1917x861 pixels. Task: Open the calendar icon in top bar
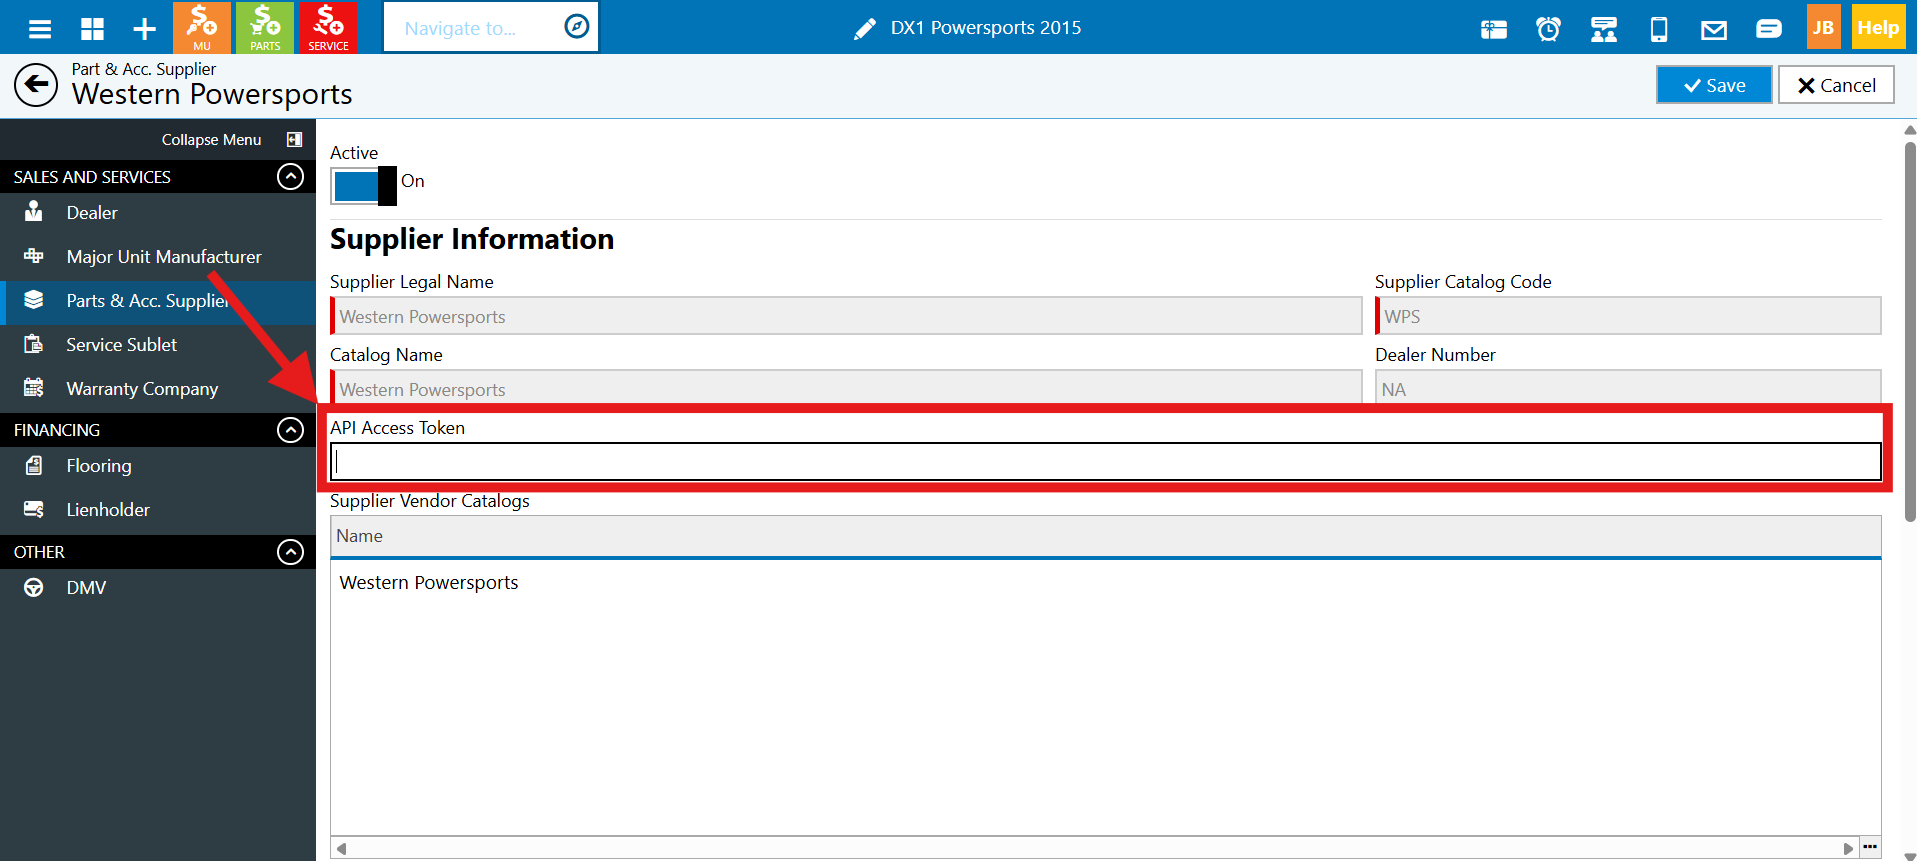1494,29
